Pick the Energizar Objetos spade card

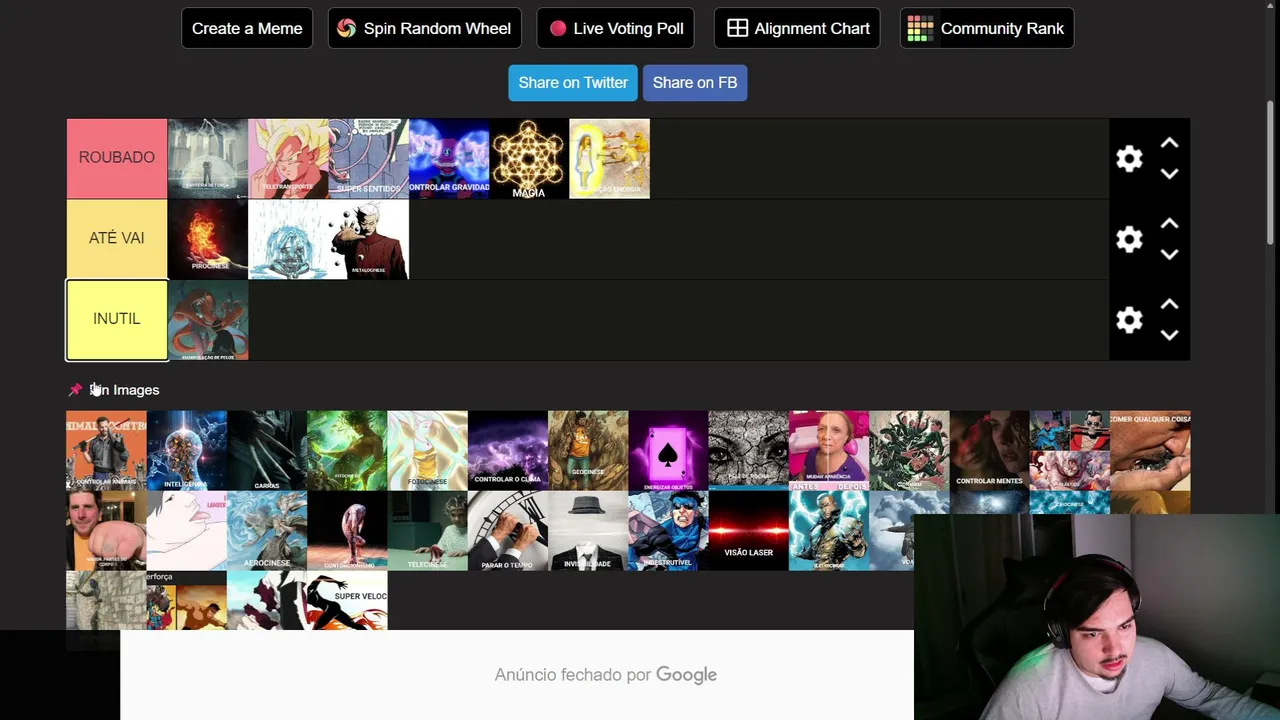point(668,450)
